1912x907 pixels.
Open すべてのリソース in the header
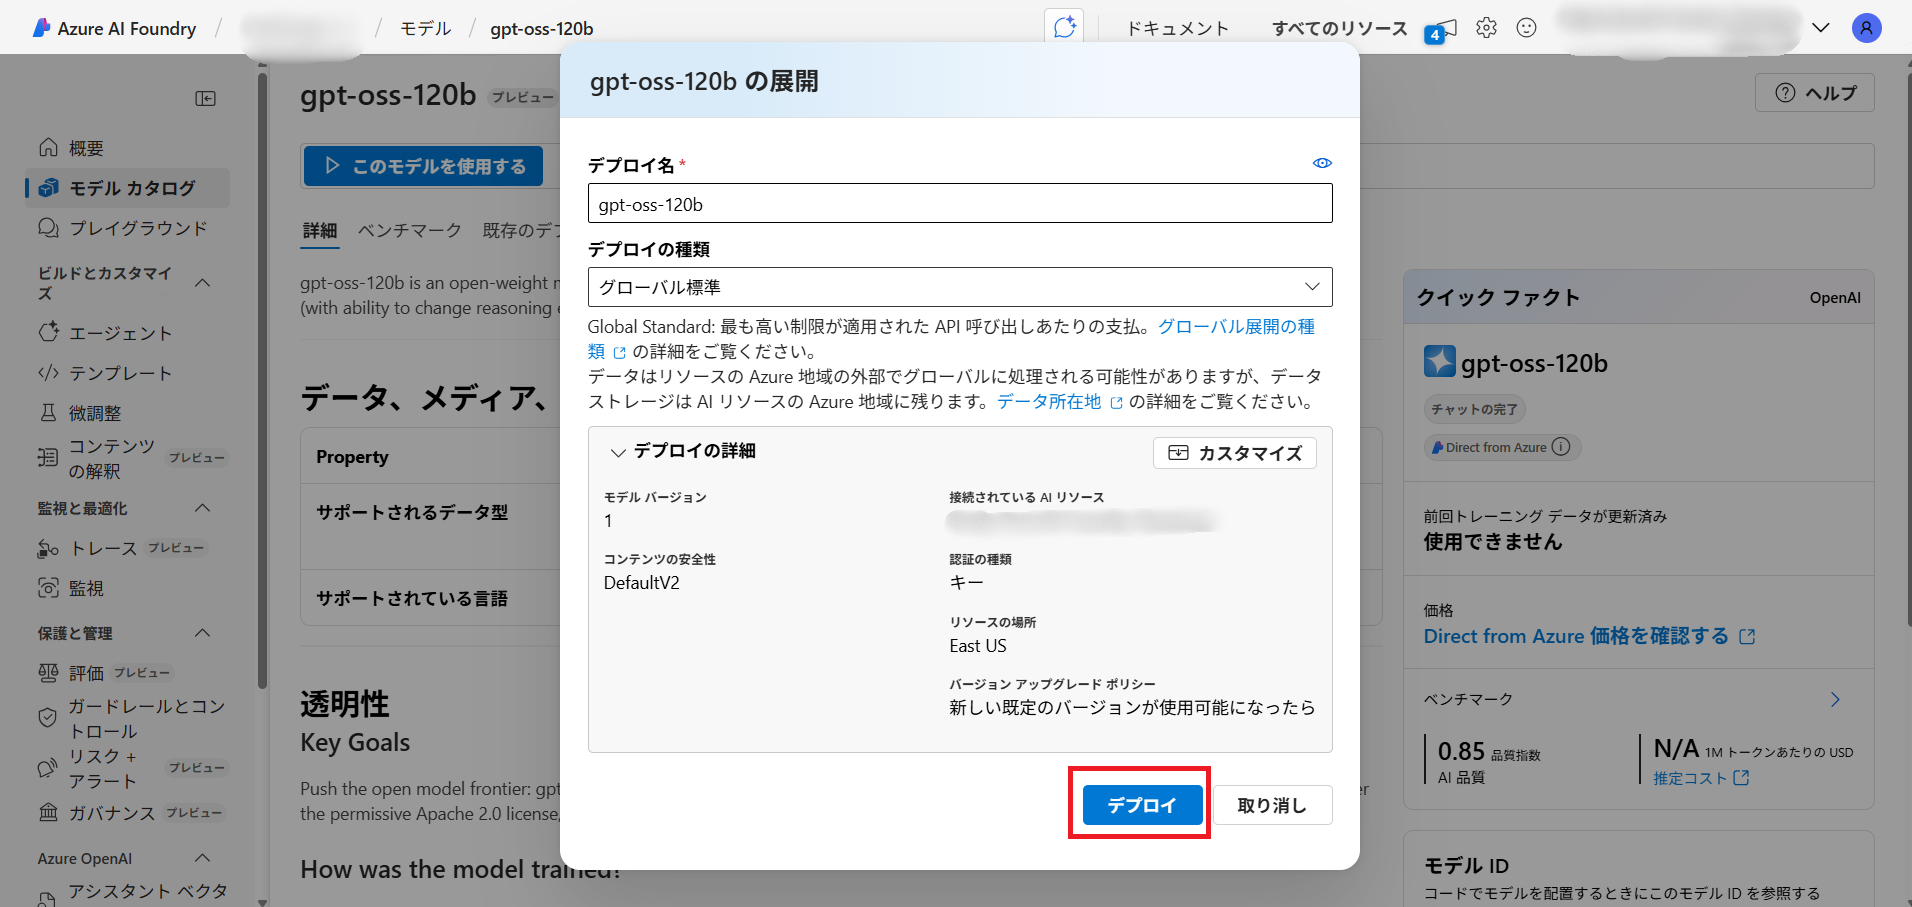click(1340, 28)
